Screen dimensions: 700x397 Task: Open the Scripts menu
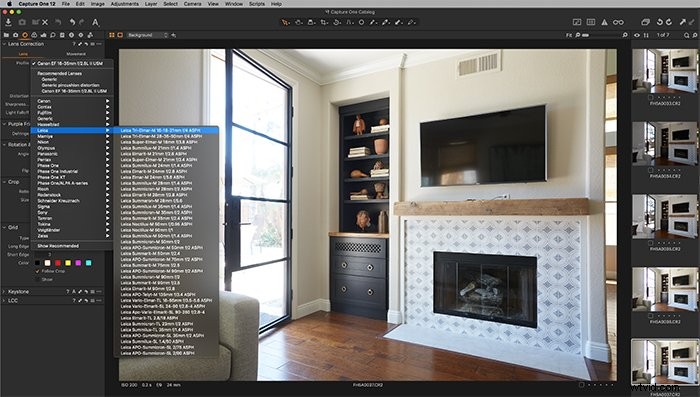coord(257,4)
